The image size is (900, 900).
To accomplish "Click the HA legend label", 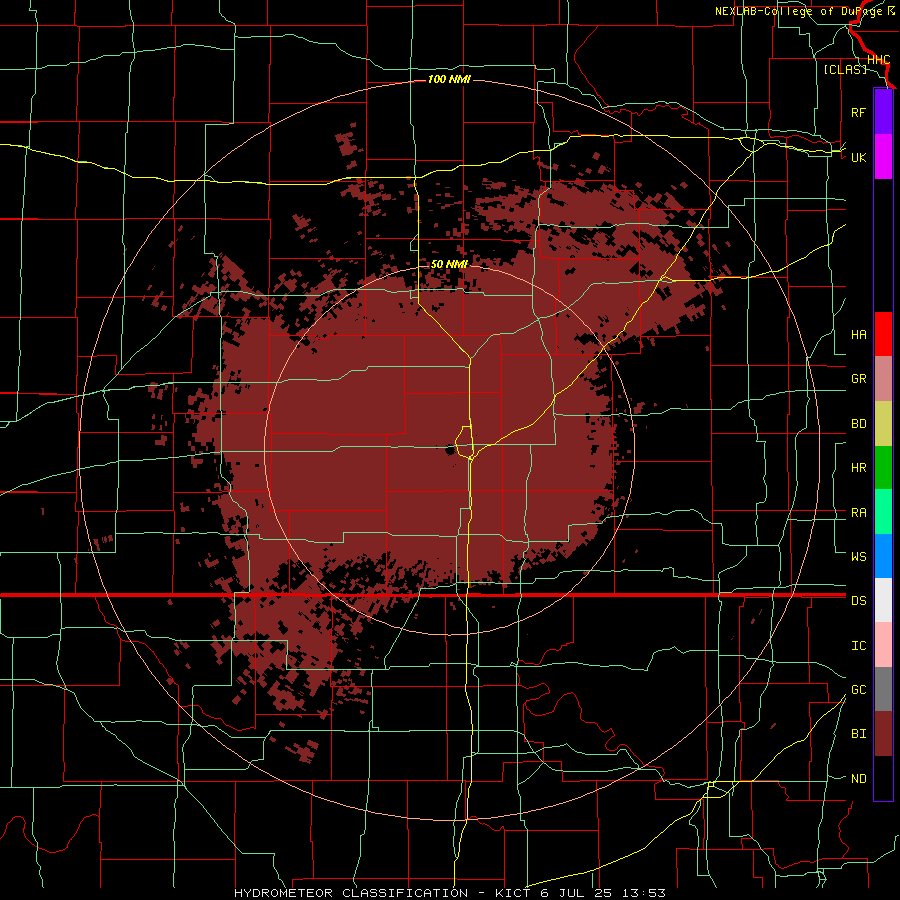I will (858, 334).
